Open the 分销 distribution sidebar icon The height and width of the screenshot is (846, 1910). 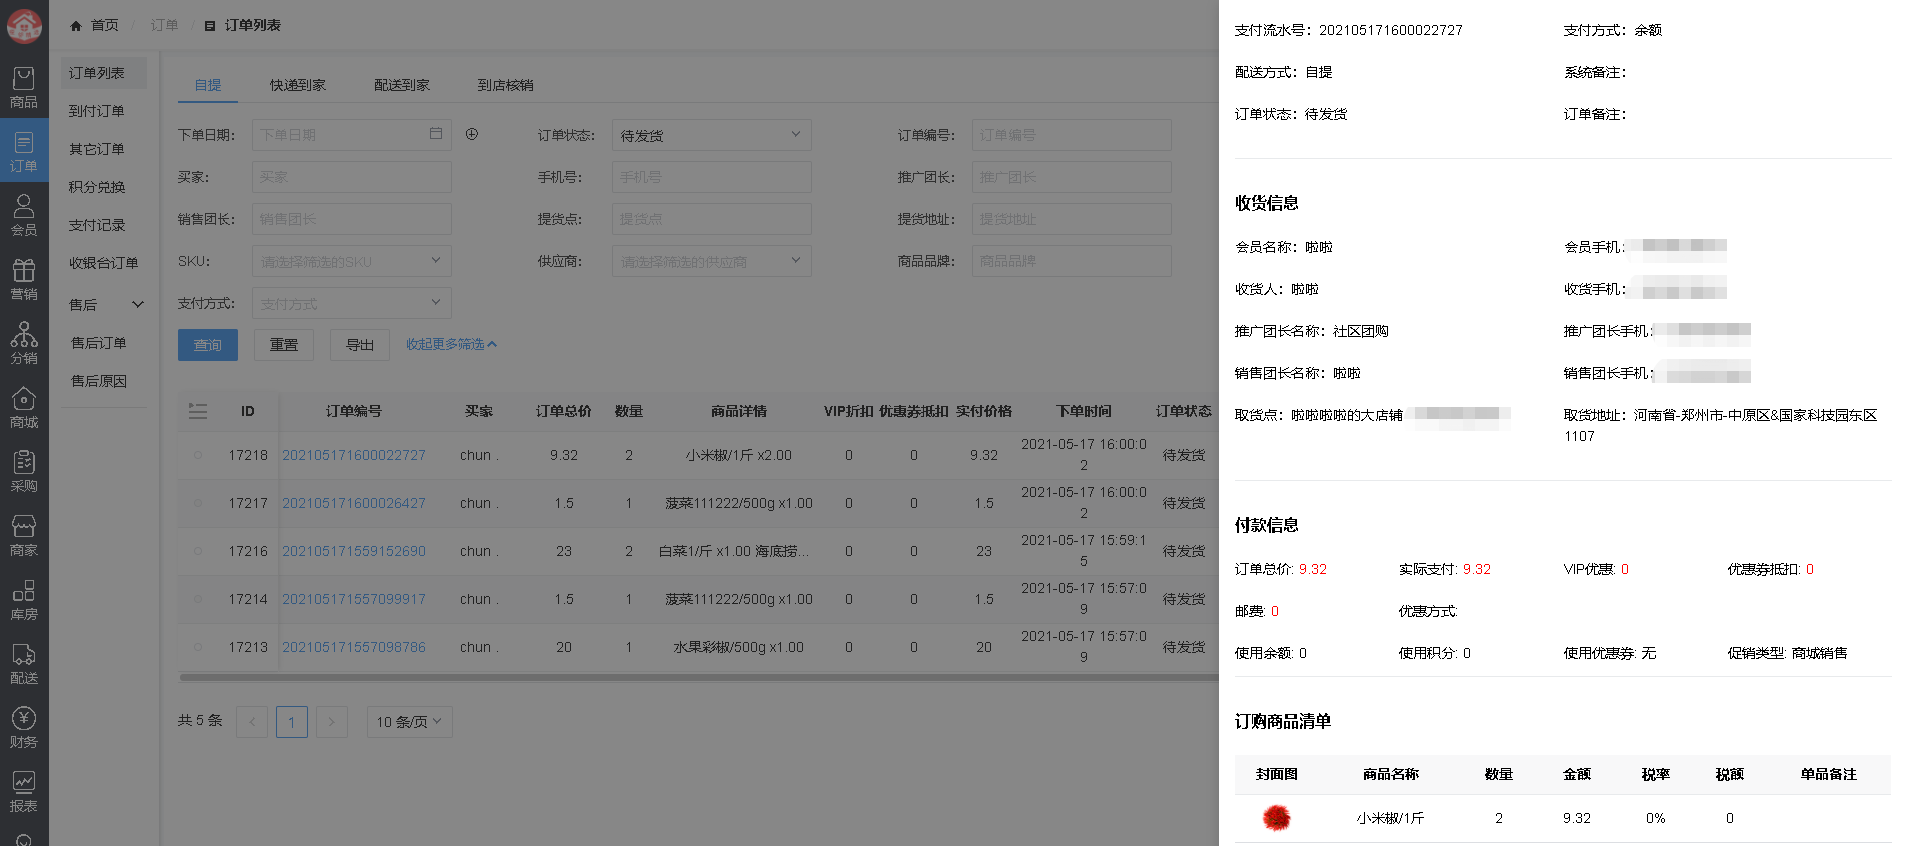tap(24, 343)
